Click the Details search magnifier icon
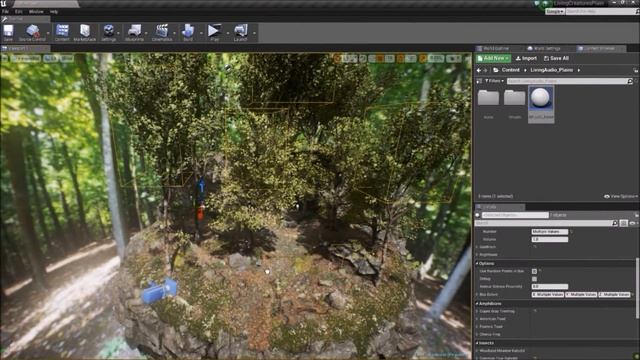Image resolution: width=640 pixels, height=360 pixels. pos(615,223)
